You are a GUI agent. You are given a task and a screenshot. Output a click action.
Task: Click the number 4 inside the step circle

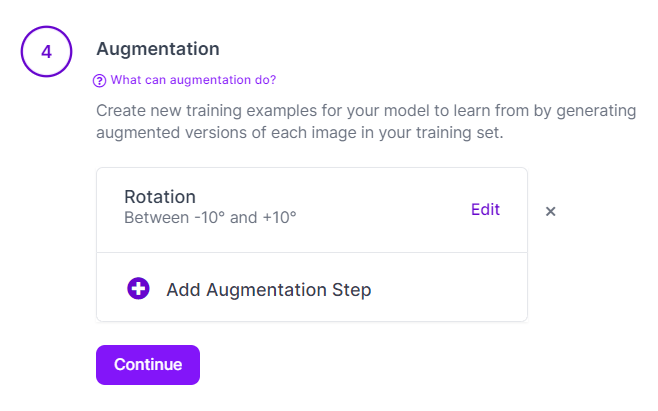tap(46, 53)
